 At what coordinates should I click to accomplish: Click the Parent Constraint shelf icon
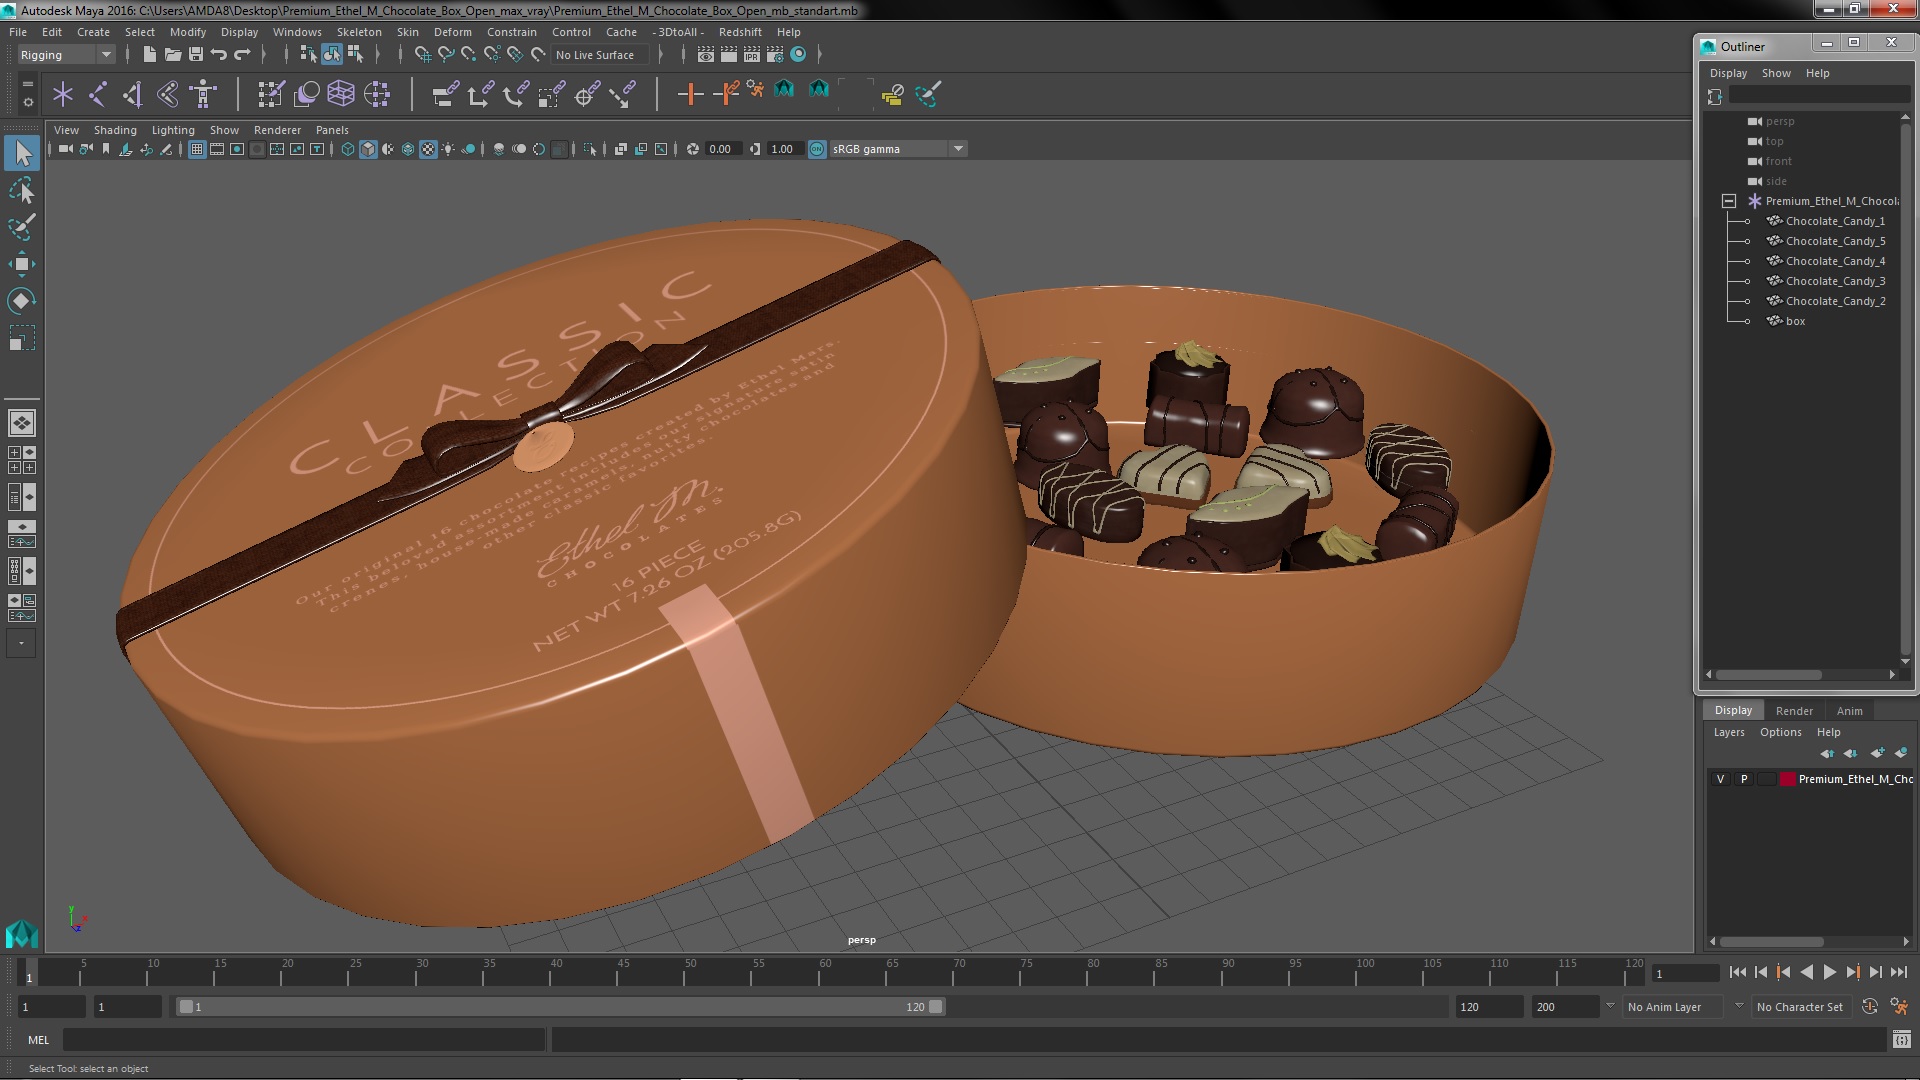[x=445, y=94]
